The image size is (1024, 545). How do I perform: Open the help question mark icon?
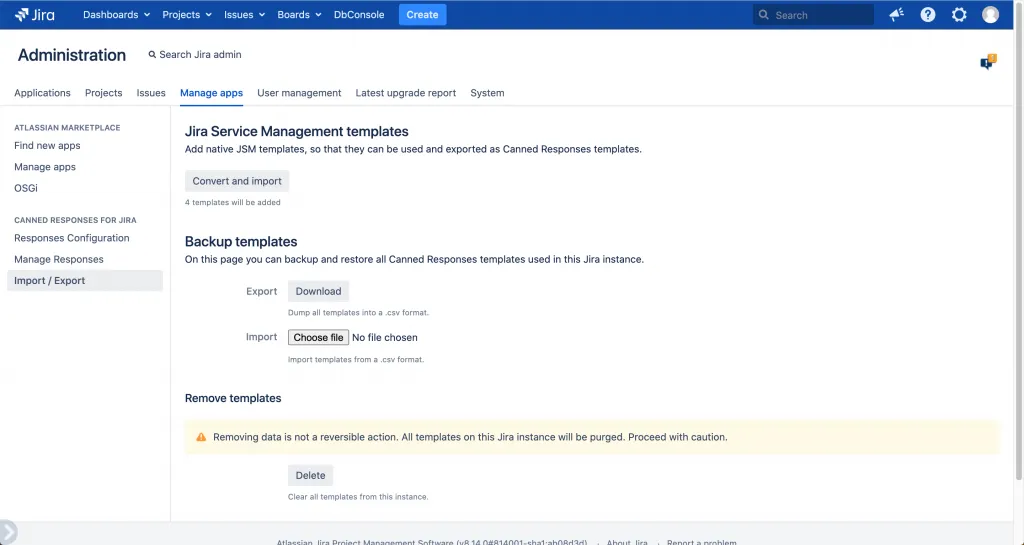pyautogui.click(x=927, y=14)
